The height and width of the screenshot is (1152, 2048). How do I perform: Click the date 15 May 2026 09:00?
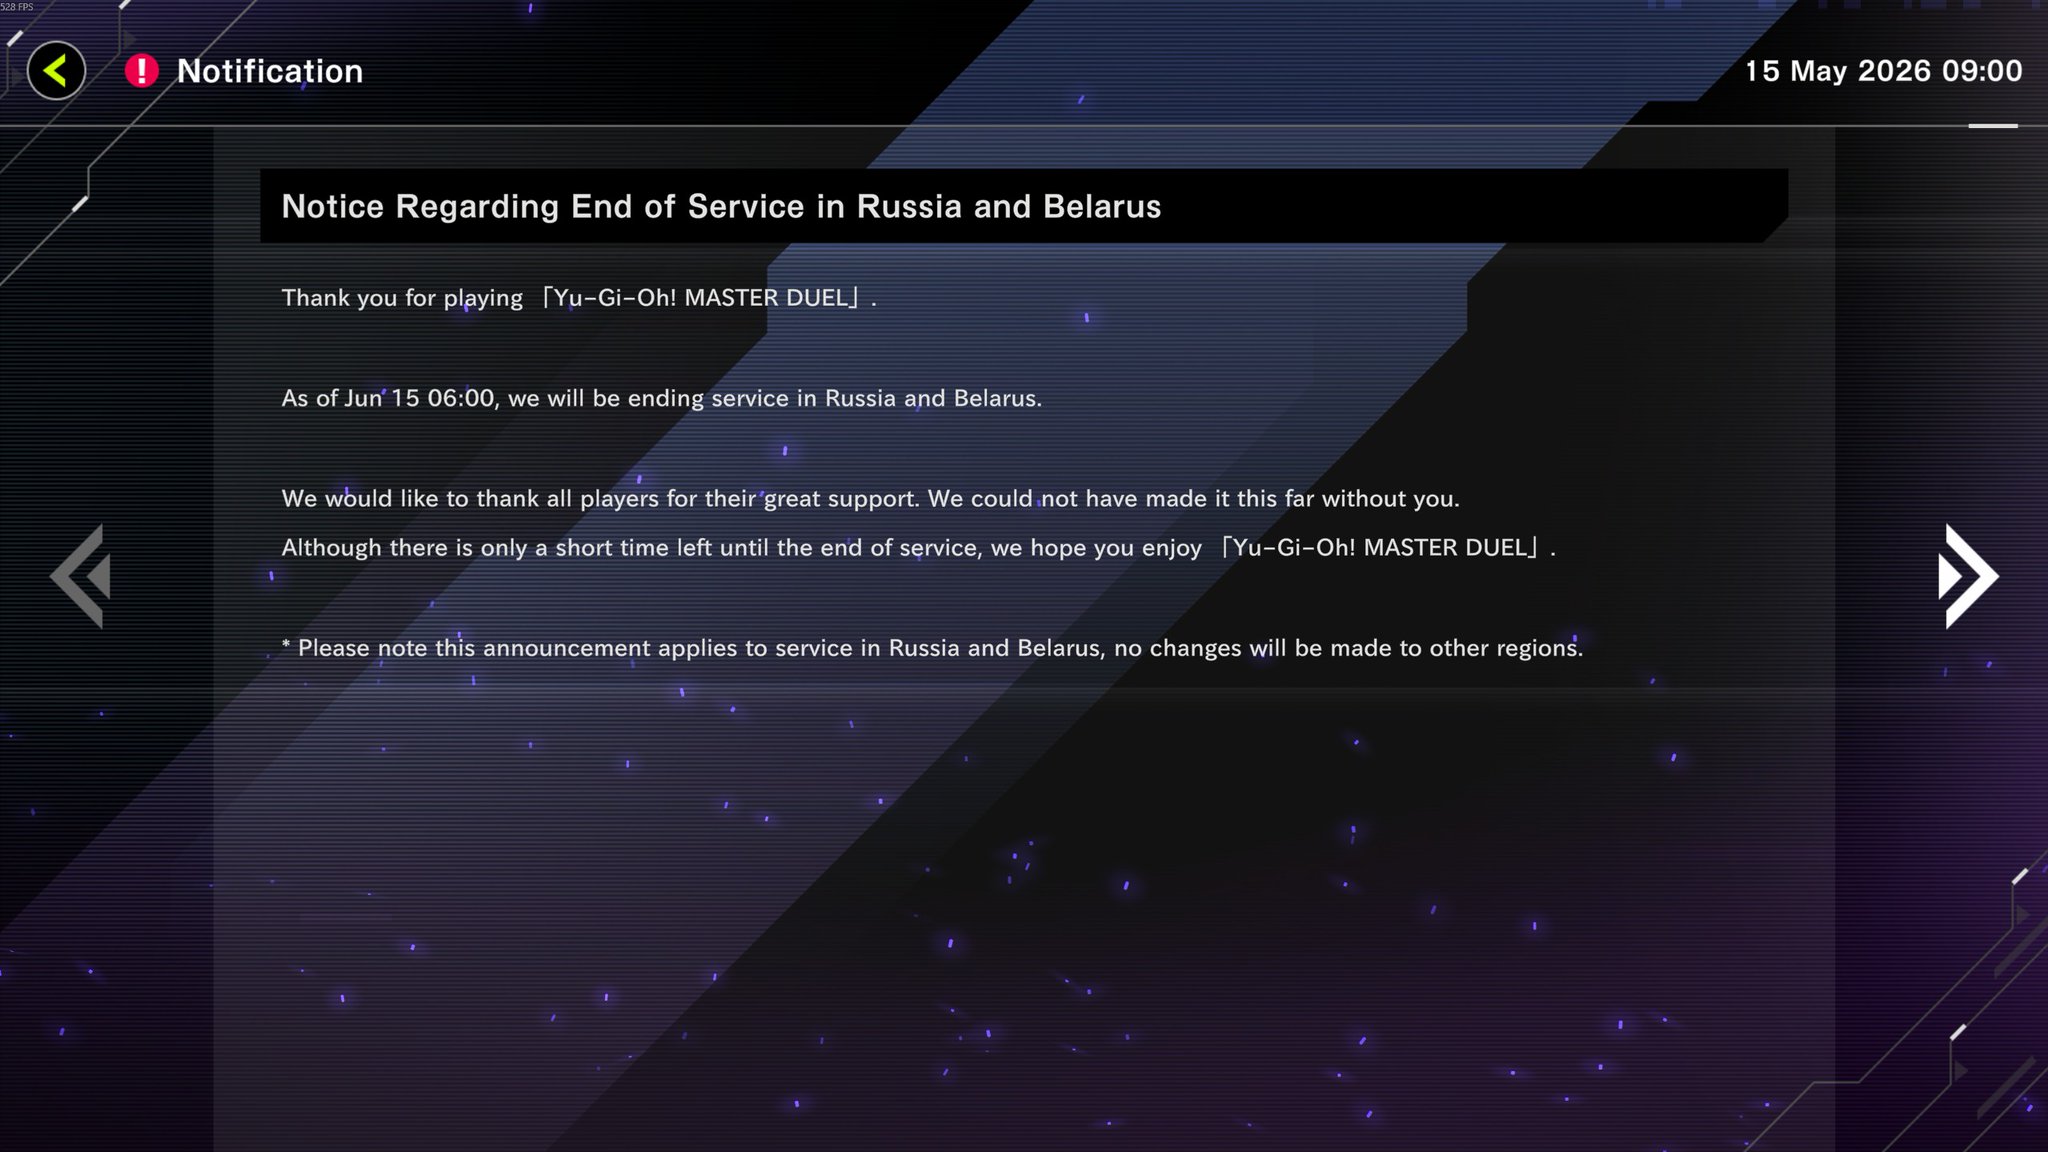1884,71
